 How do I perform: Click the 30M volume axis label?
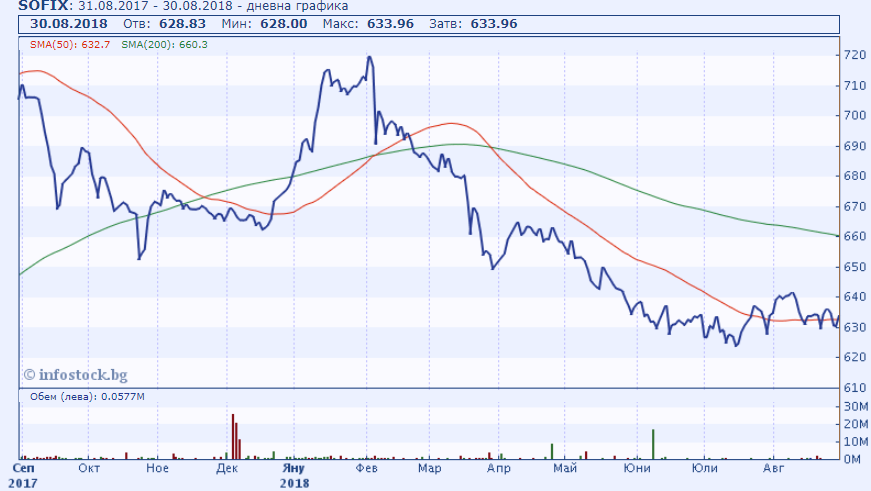[x=855, y=407]
